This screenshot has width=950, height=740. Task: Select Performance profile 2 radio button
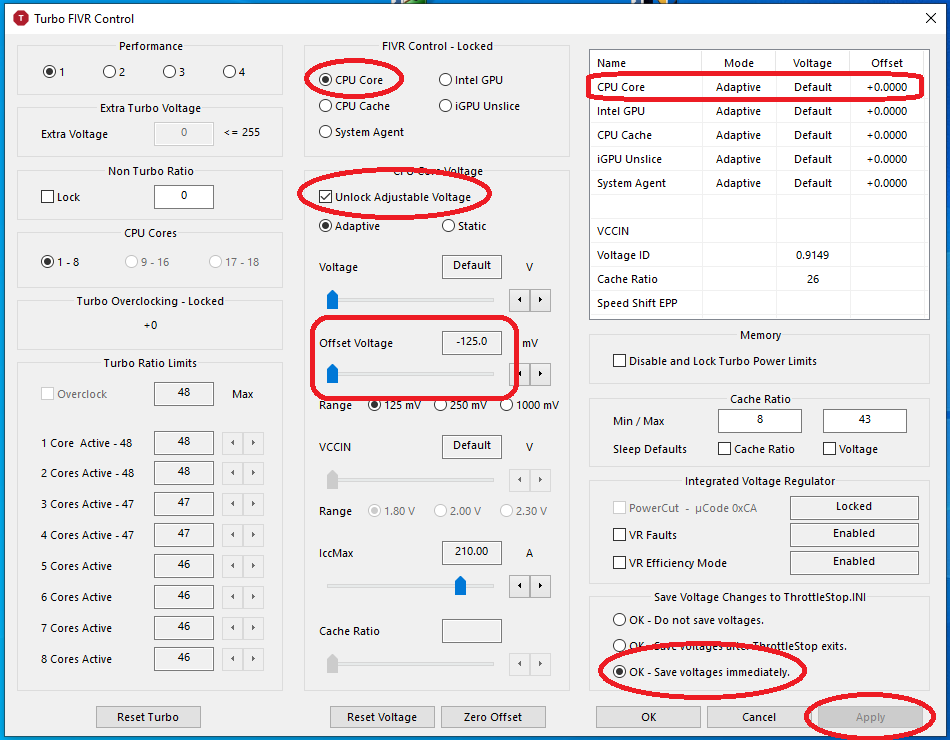click(x=109, y=72)
